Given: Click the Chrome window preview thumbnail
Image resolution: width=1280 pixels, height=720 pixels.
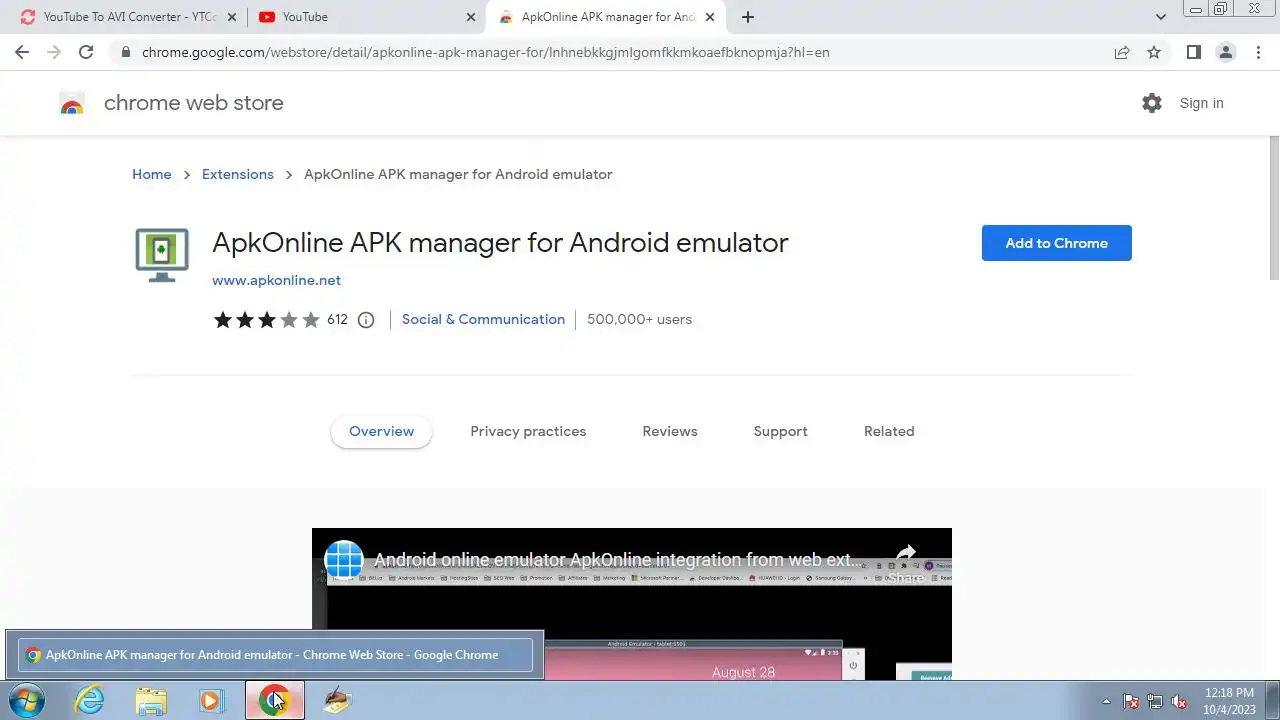Looking at the screenshot, I should pyautogui.click(x=275, y=655).
